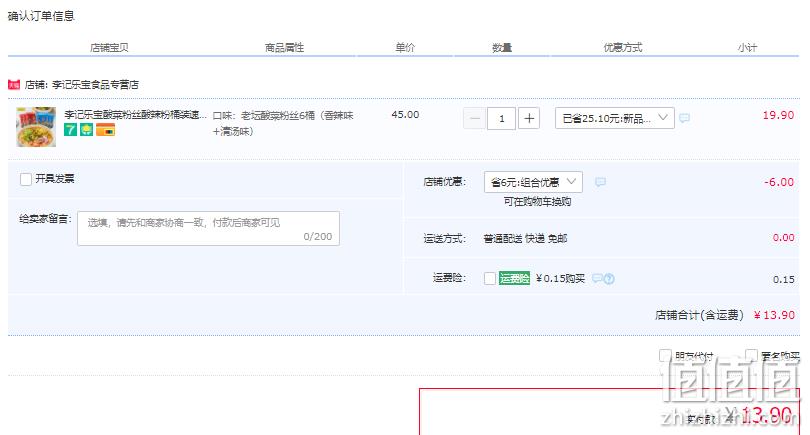Open the store link 李记乐宝食品专营店
Viewport: 810px width, 435px height.
(x=96, y=85)
